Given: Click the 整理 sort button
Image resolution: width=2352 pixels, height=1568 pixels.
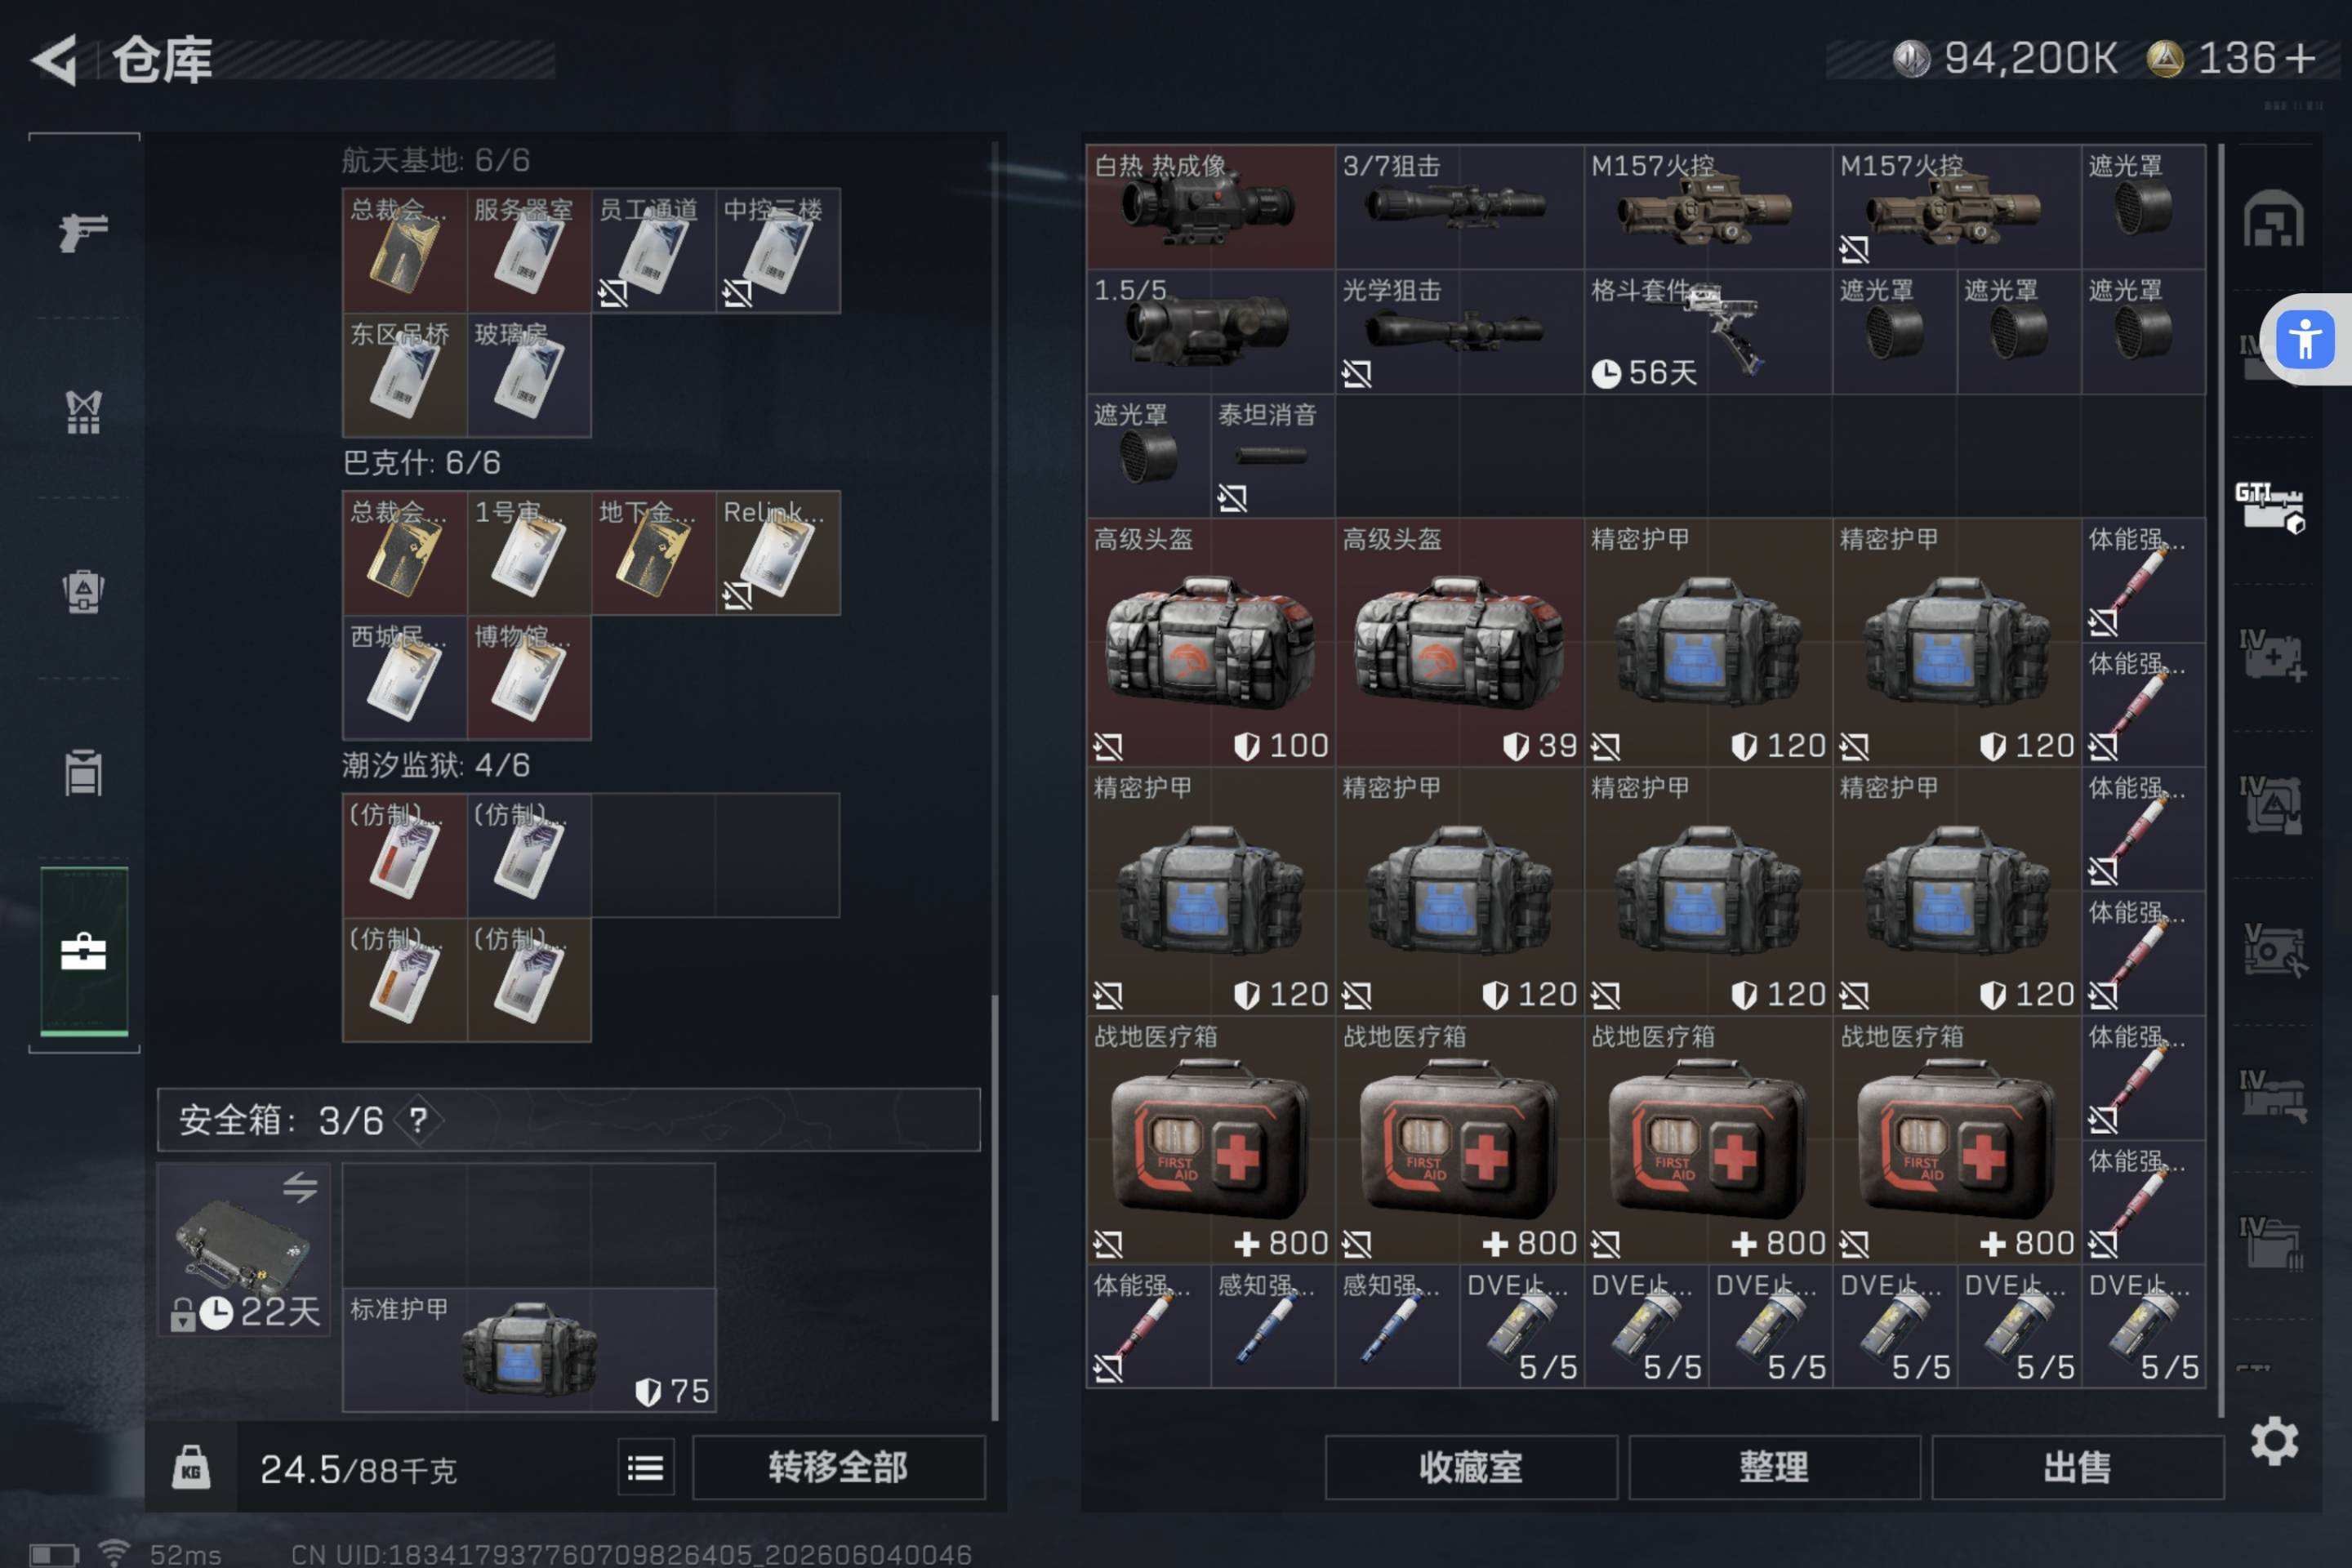Looking at the screenshot, I should coord(1773,1467).
